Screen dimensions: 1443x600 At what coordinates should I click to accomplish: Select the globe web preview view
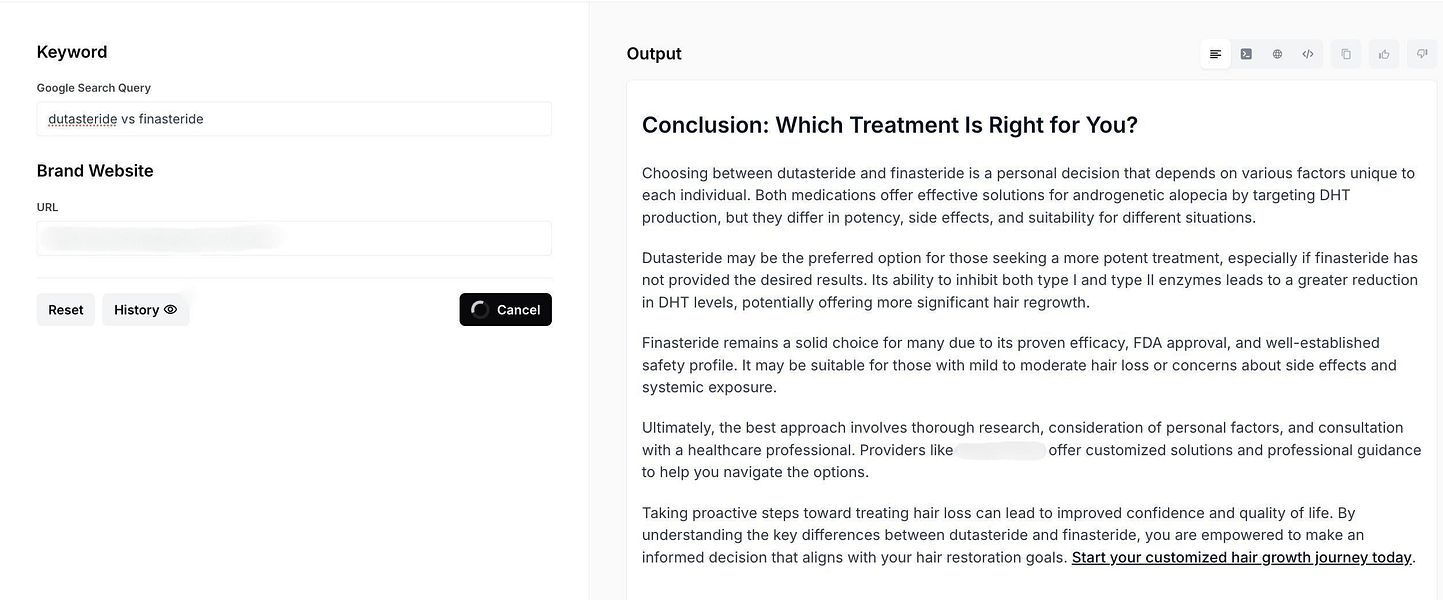pyautogui.click(x=1277, y=54)
